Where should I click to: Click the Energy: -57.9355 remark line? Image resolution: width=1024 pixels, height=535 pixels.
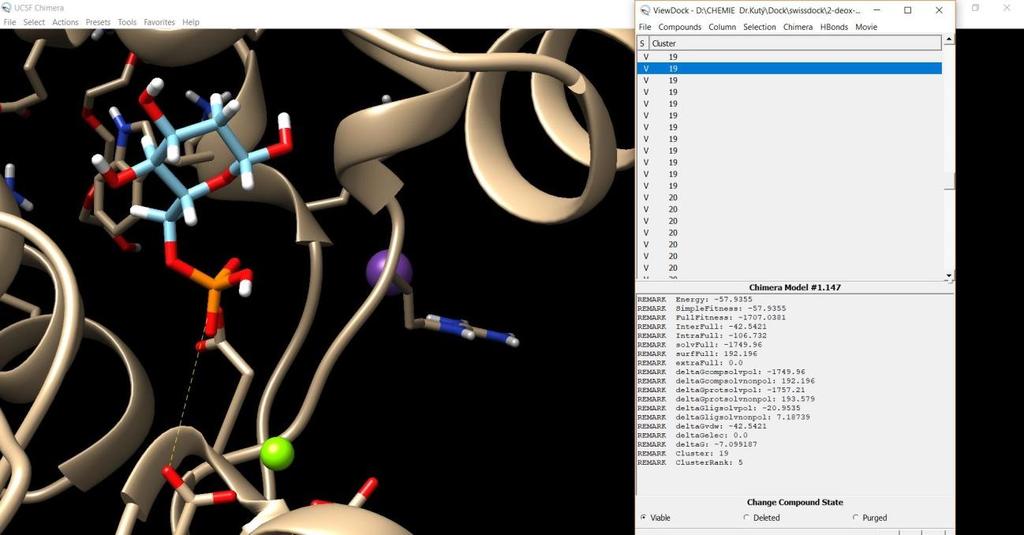(695, 299)
